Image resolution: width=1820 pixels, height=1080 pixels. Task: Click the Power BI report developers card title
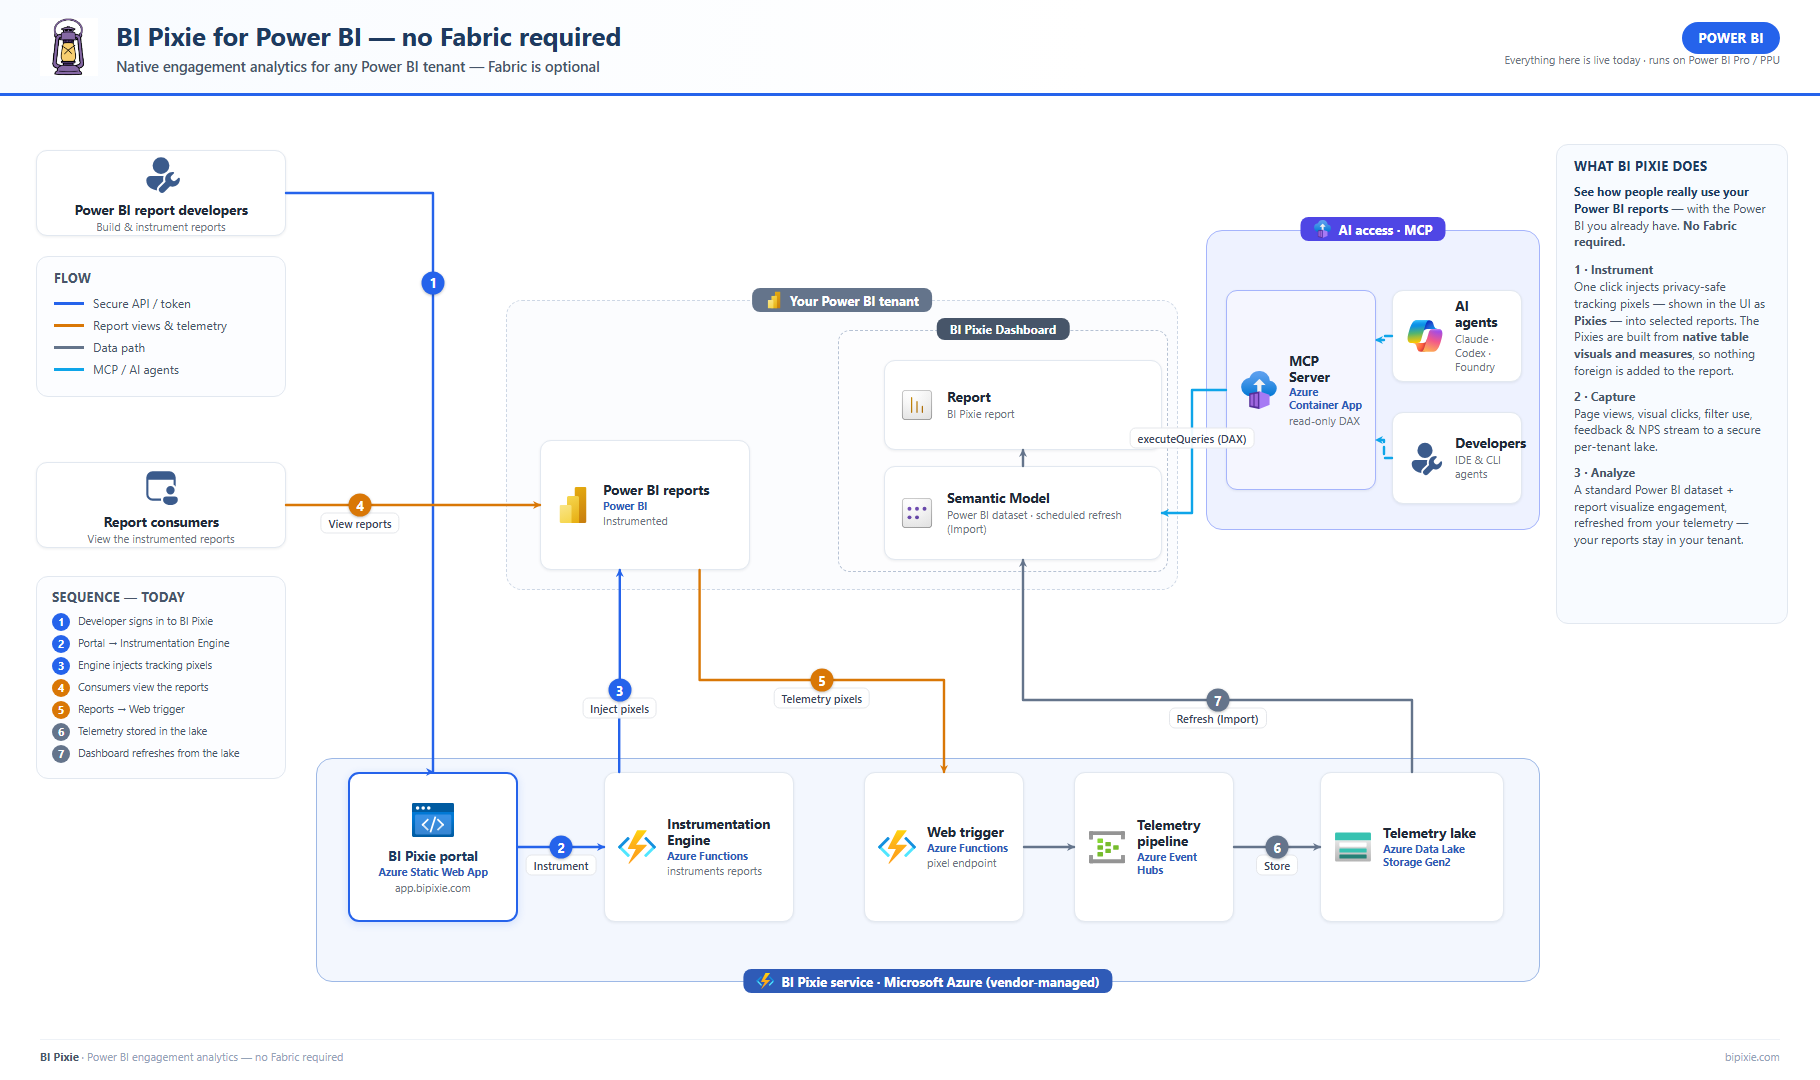(161, 210)
